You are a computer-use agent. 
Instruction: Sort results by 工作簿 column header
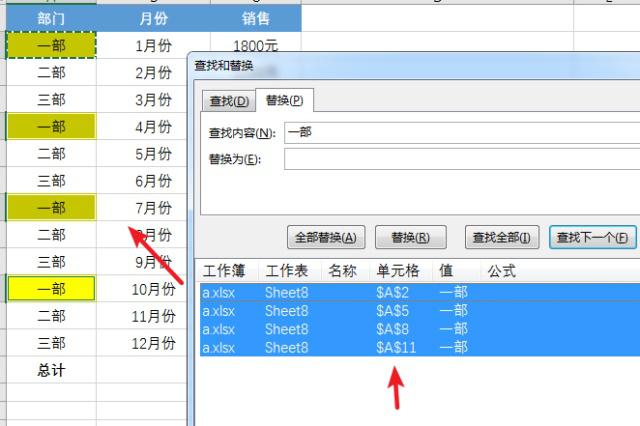[x=229, y=271]
